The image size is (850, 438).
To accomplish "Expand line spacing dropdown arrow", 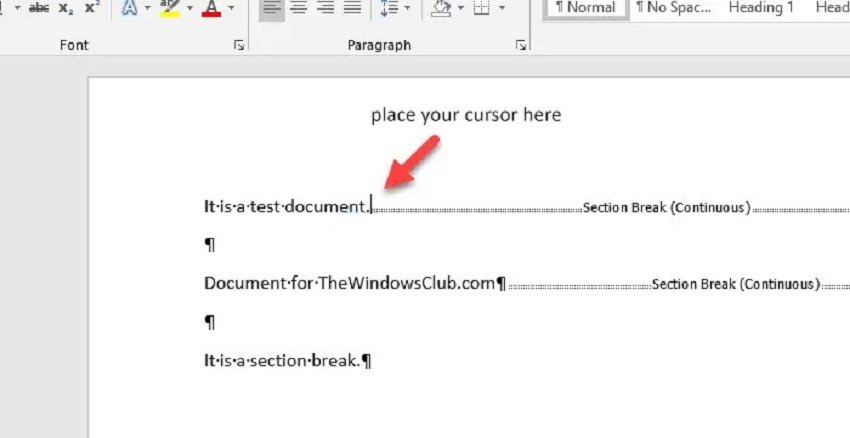I will tap(407, 8).
